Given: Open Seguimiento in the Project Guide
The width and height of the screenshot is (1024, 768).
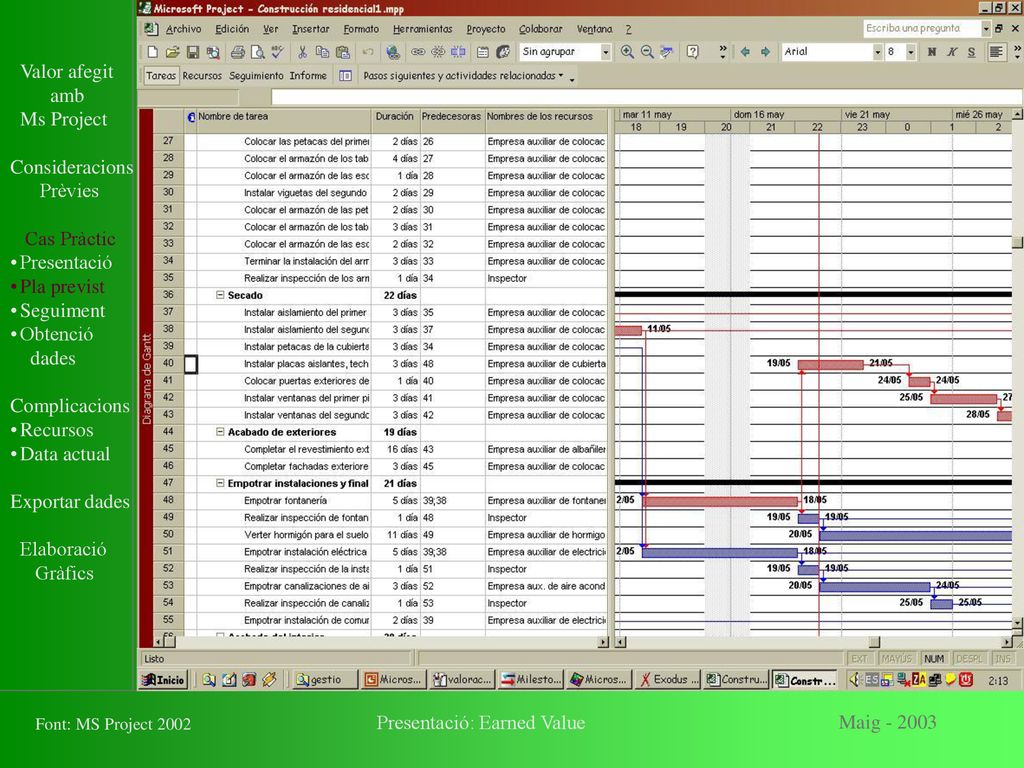Looking at the screenshot, I should click(257, 76).
